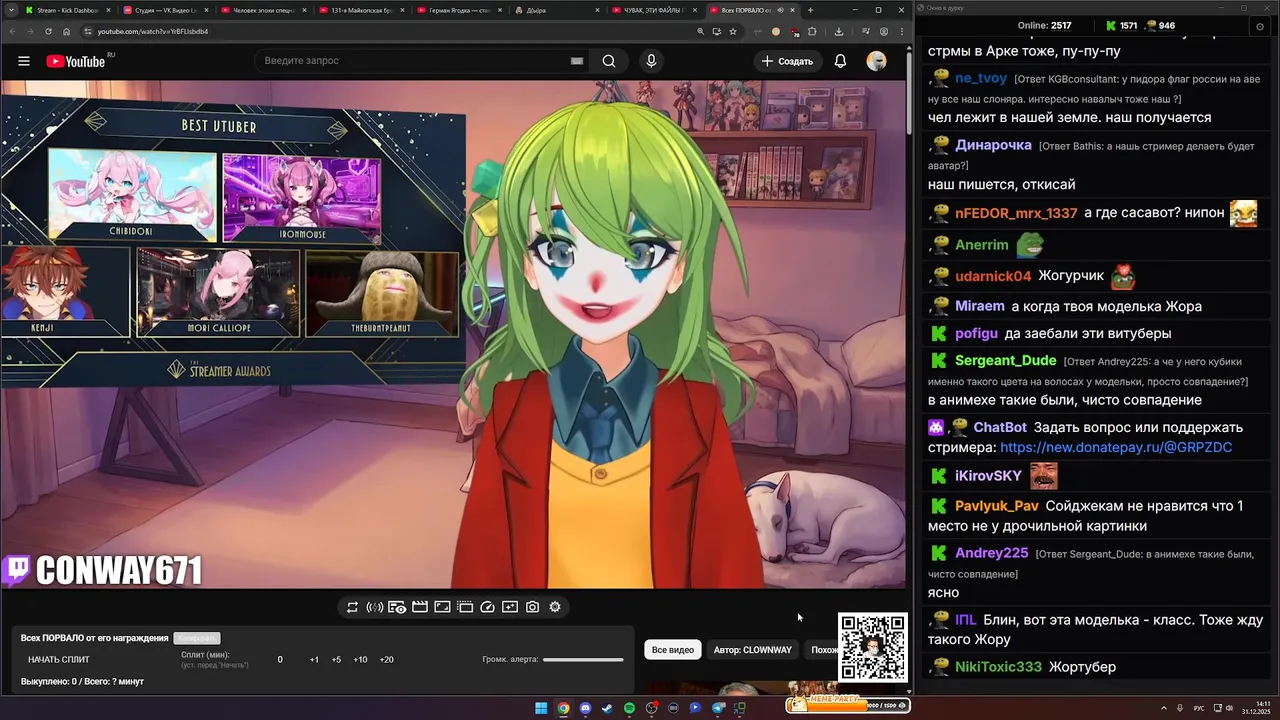This screenshot has height=720, width=1280.
Task: Add '+5' minutes to split
Action: (336, 660)
